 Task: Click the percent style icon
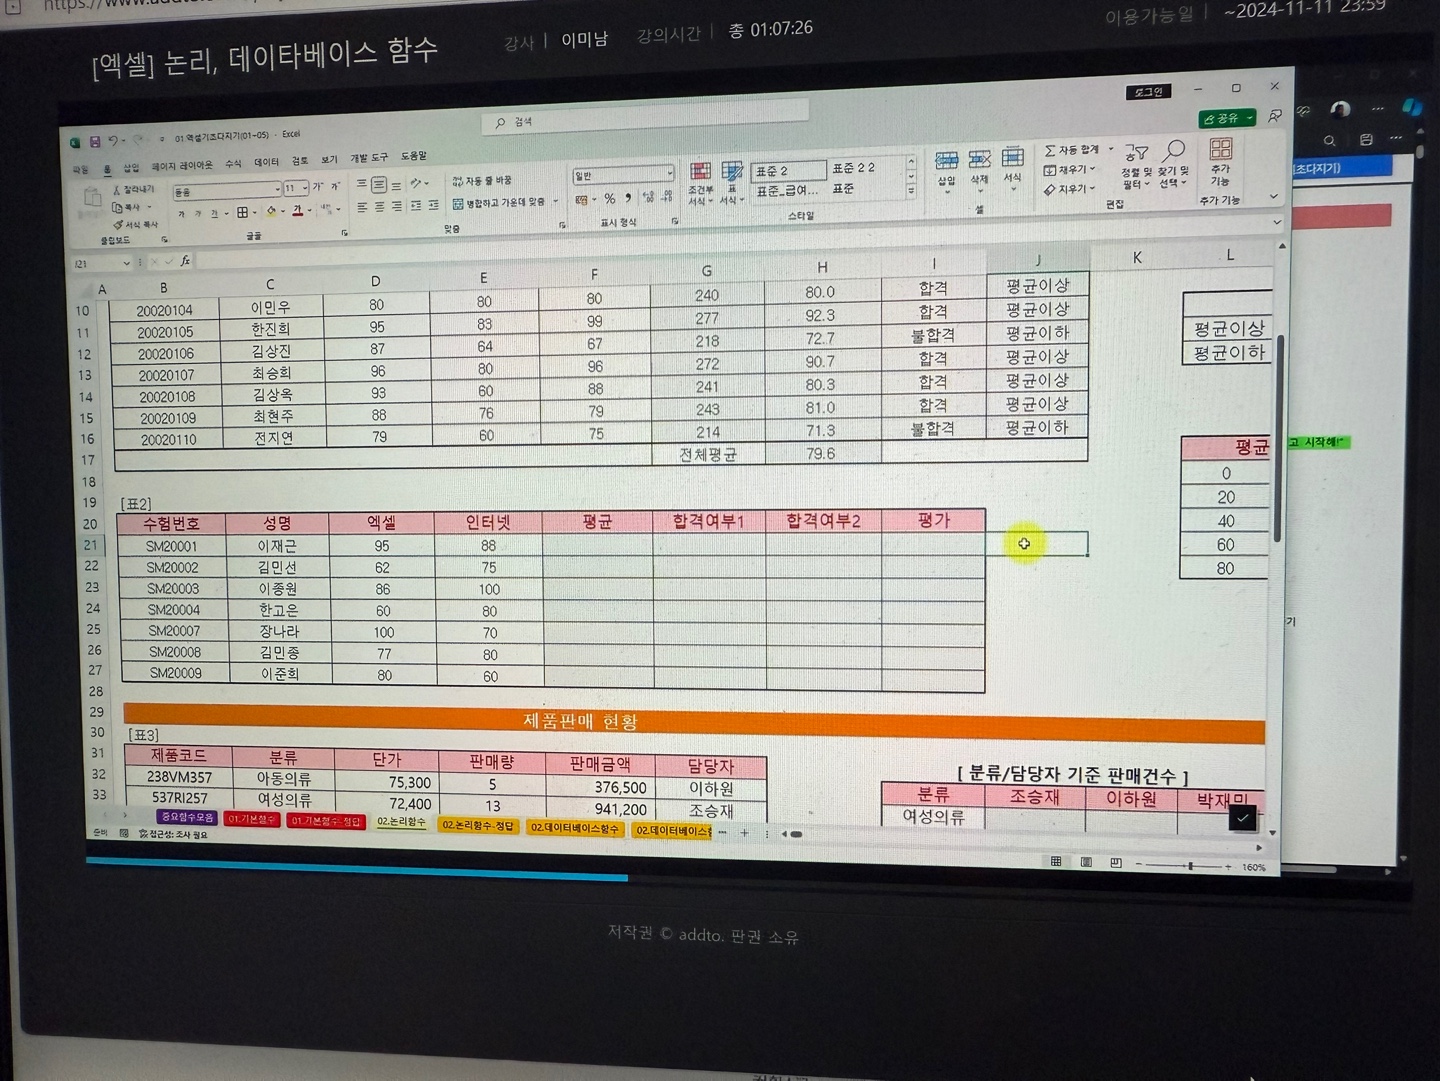coord(609,199)
